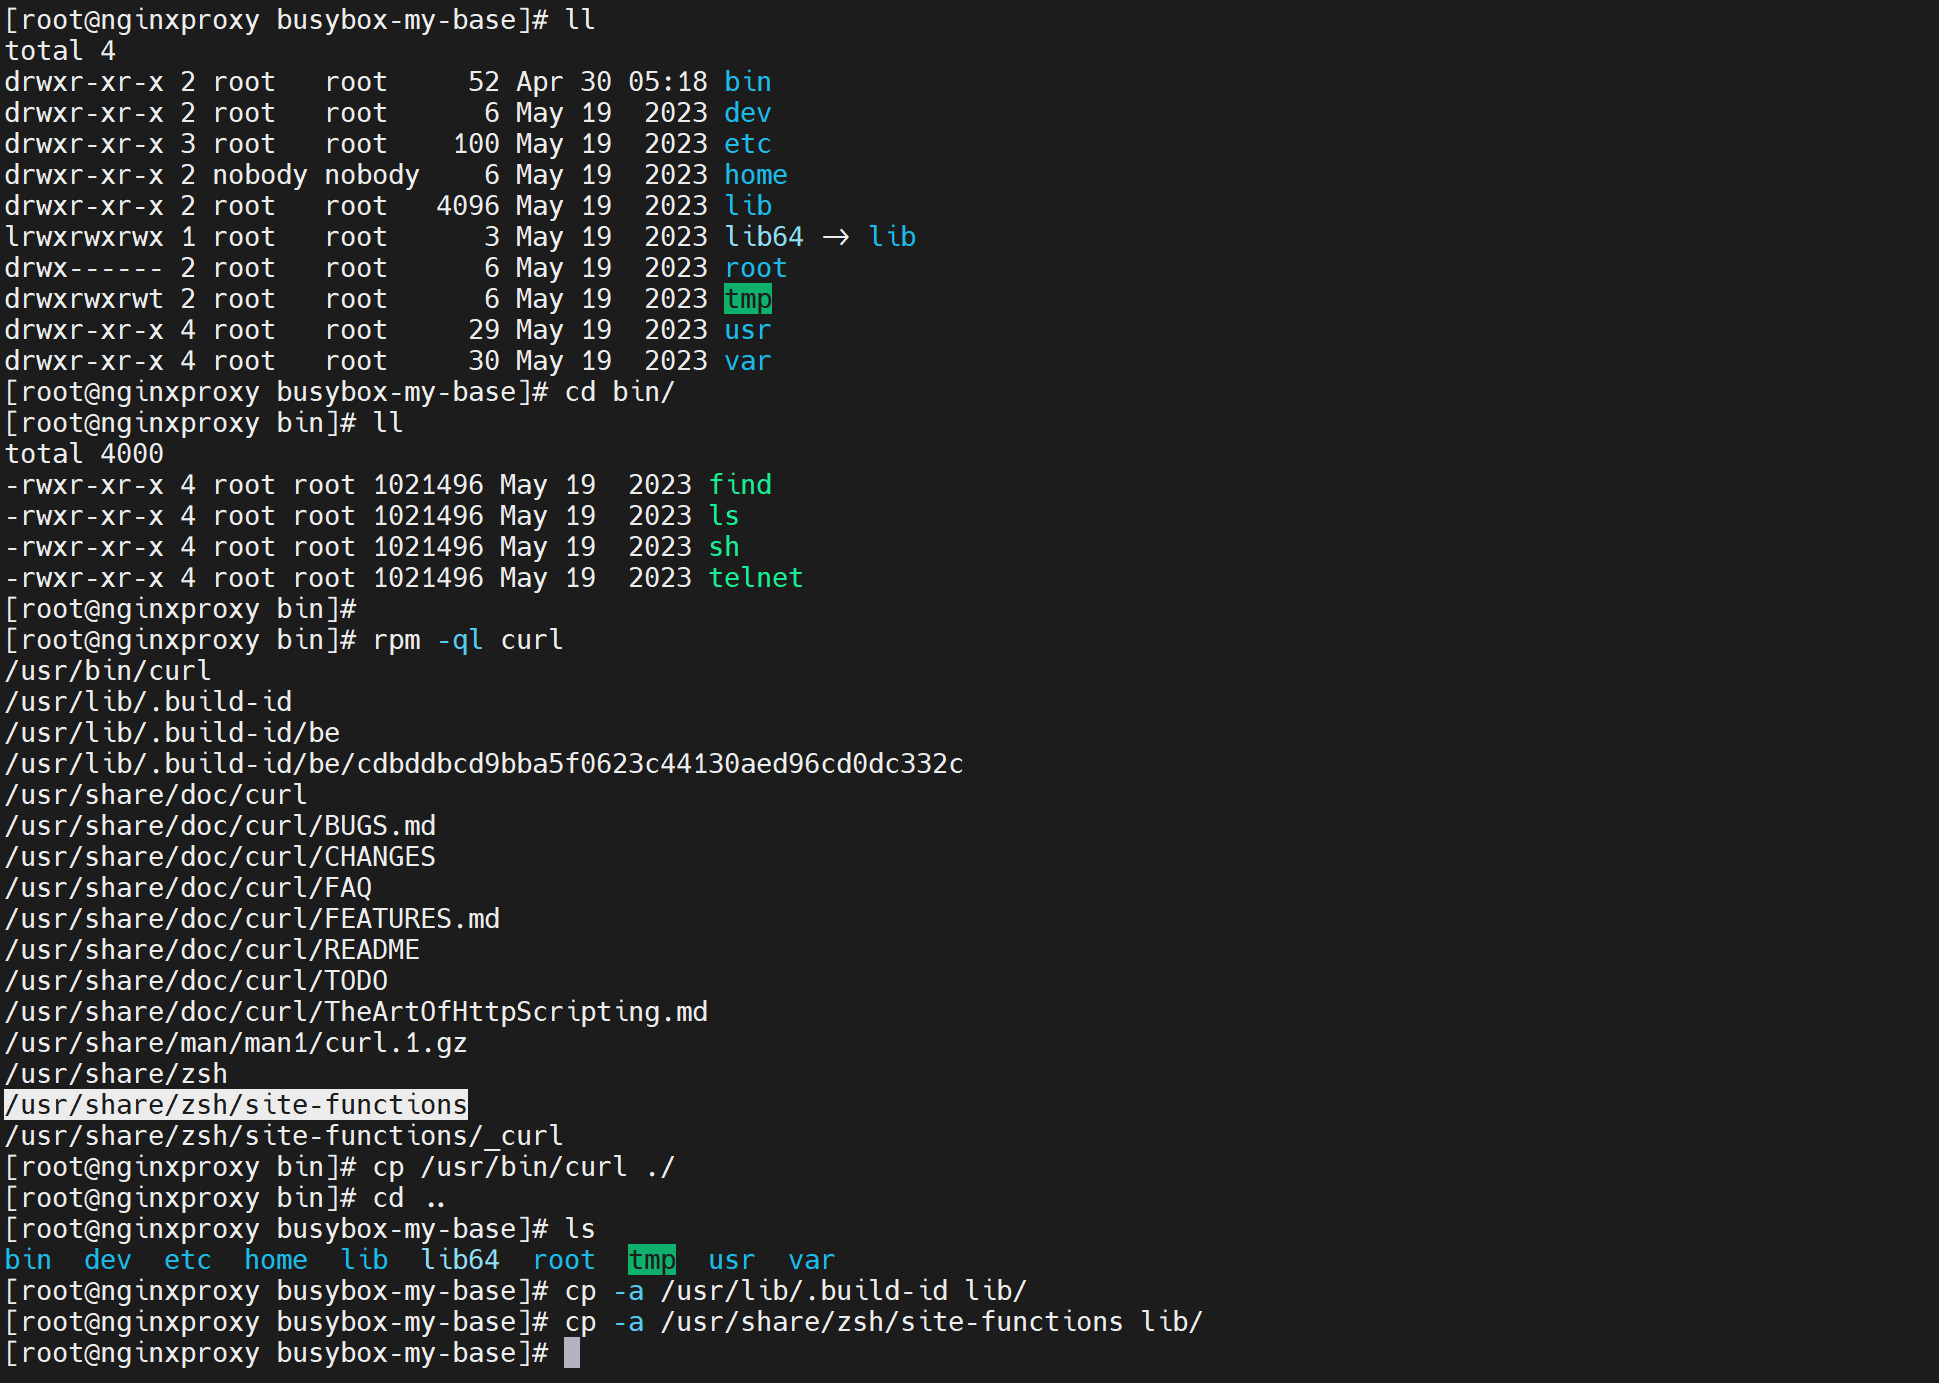Click the find executable filename

point(739,485)
